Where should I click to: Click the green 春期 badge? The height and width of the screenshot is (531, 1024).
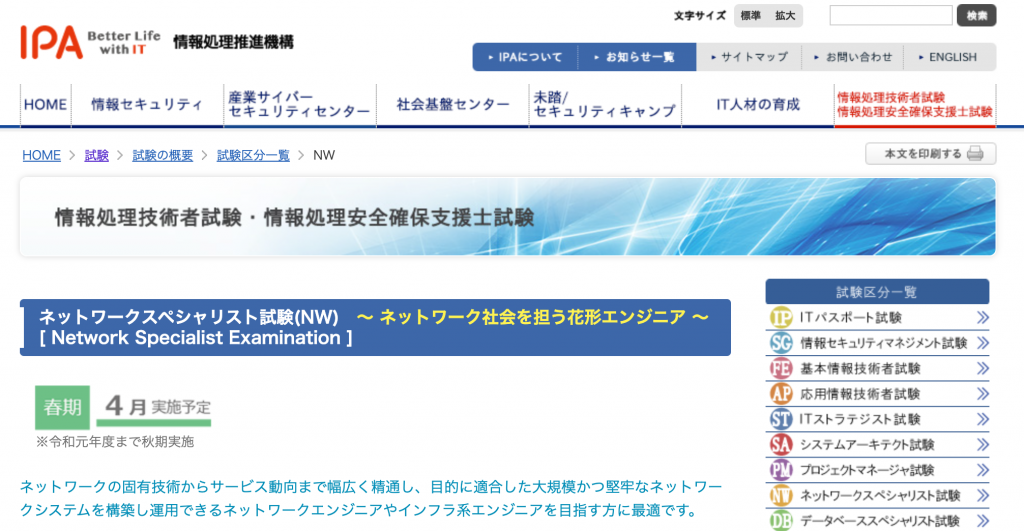tap(63, 408)
